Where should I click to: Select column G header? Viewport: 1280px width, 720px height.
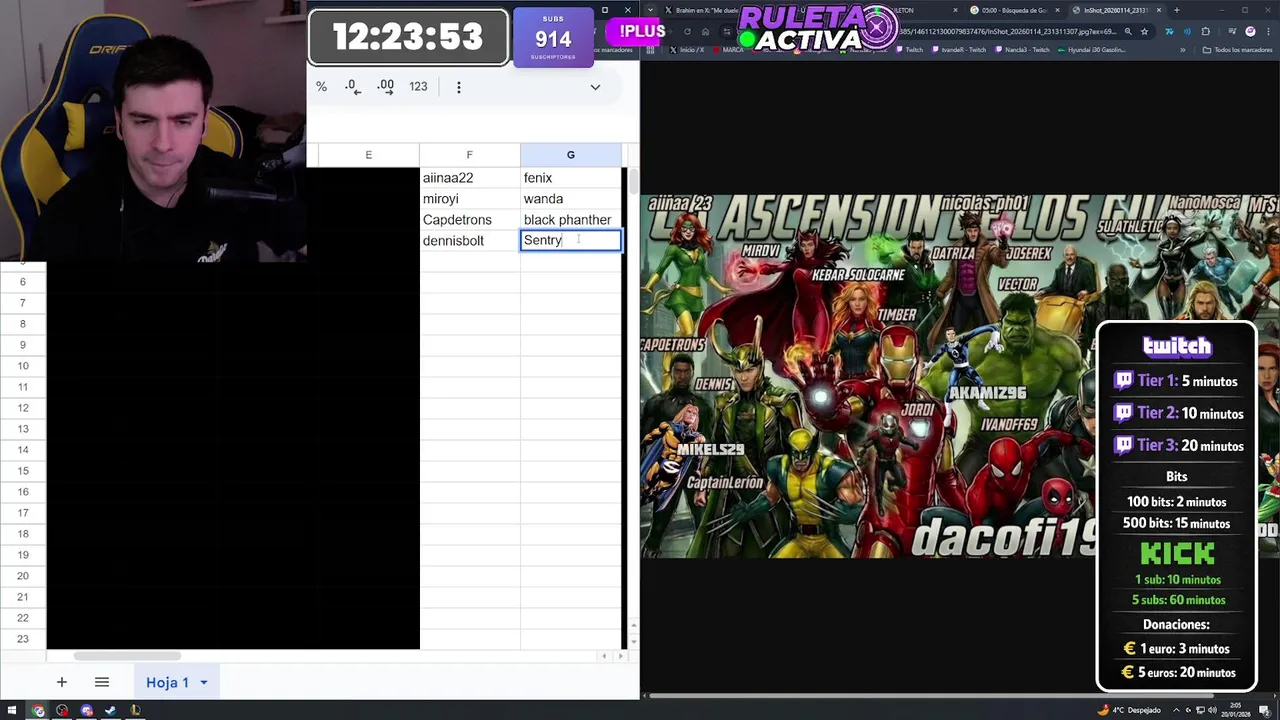[571, 155]
